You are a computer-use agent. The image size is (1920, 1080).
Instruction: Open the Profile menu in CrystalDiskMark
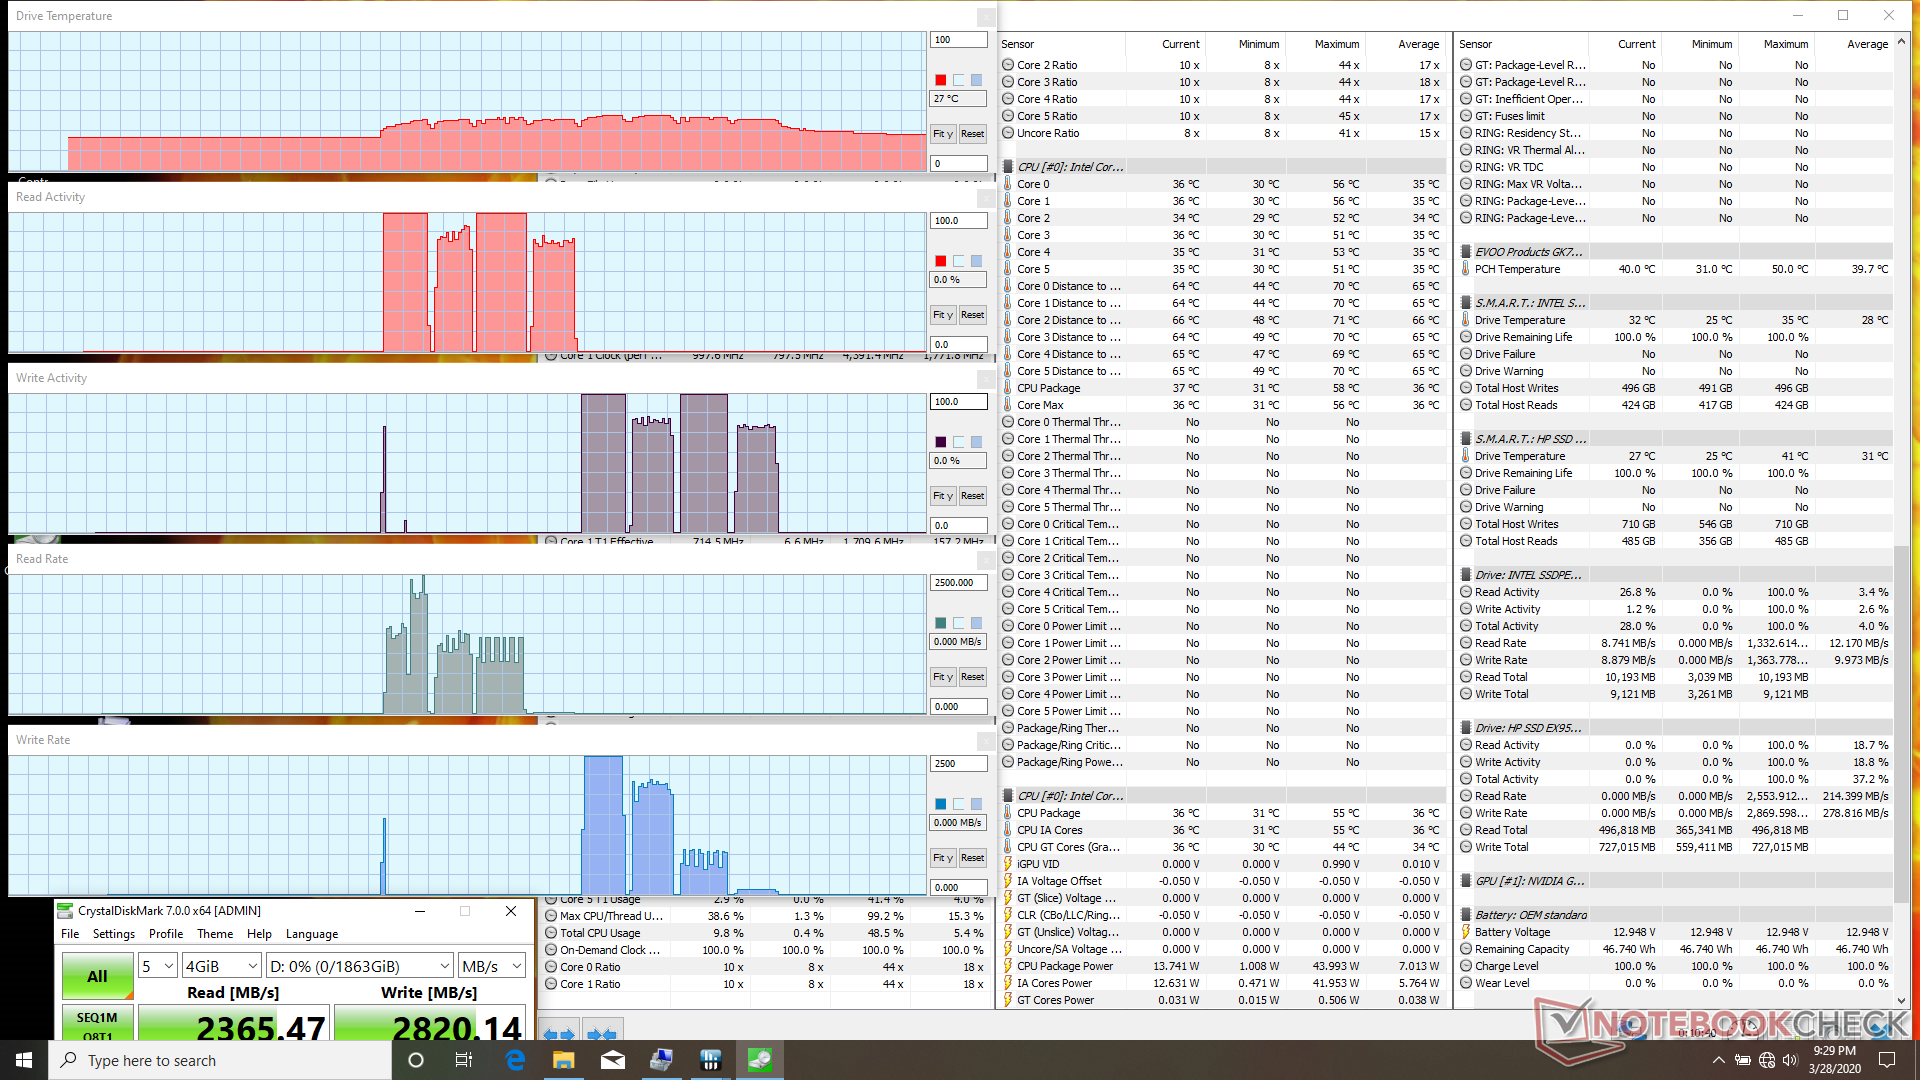(x=166, y=934)
